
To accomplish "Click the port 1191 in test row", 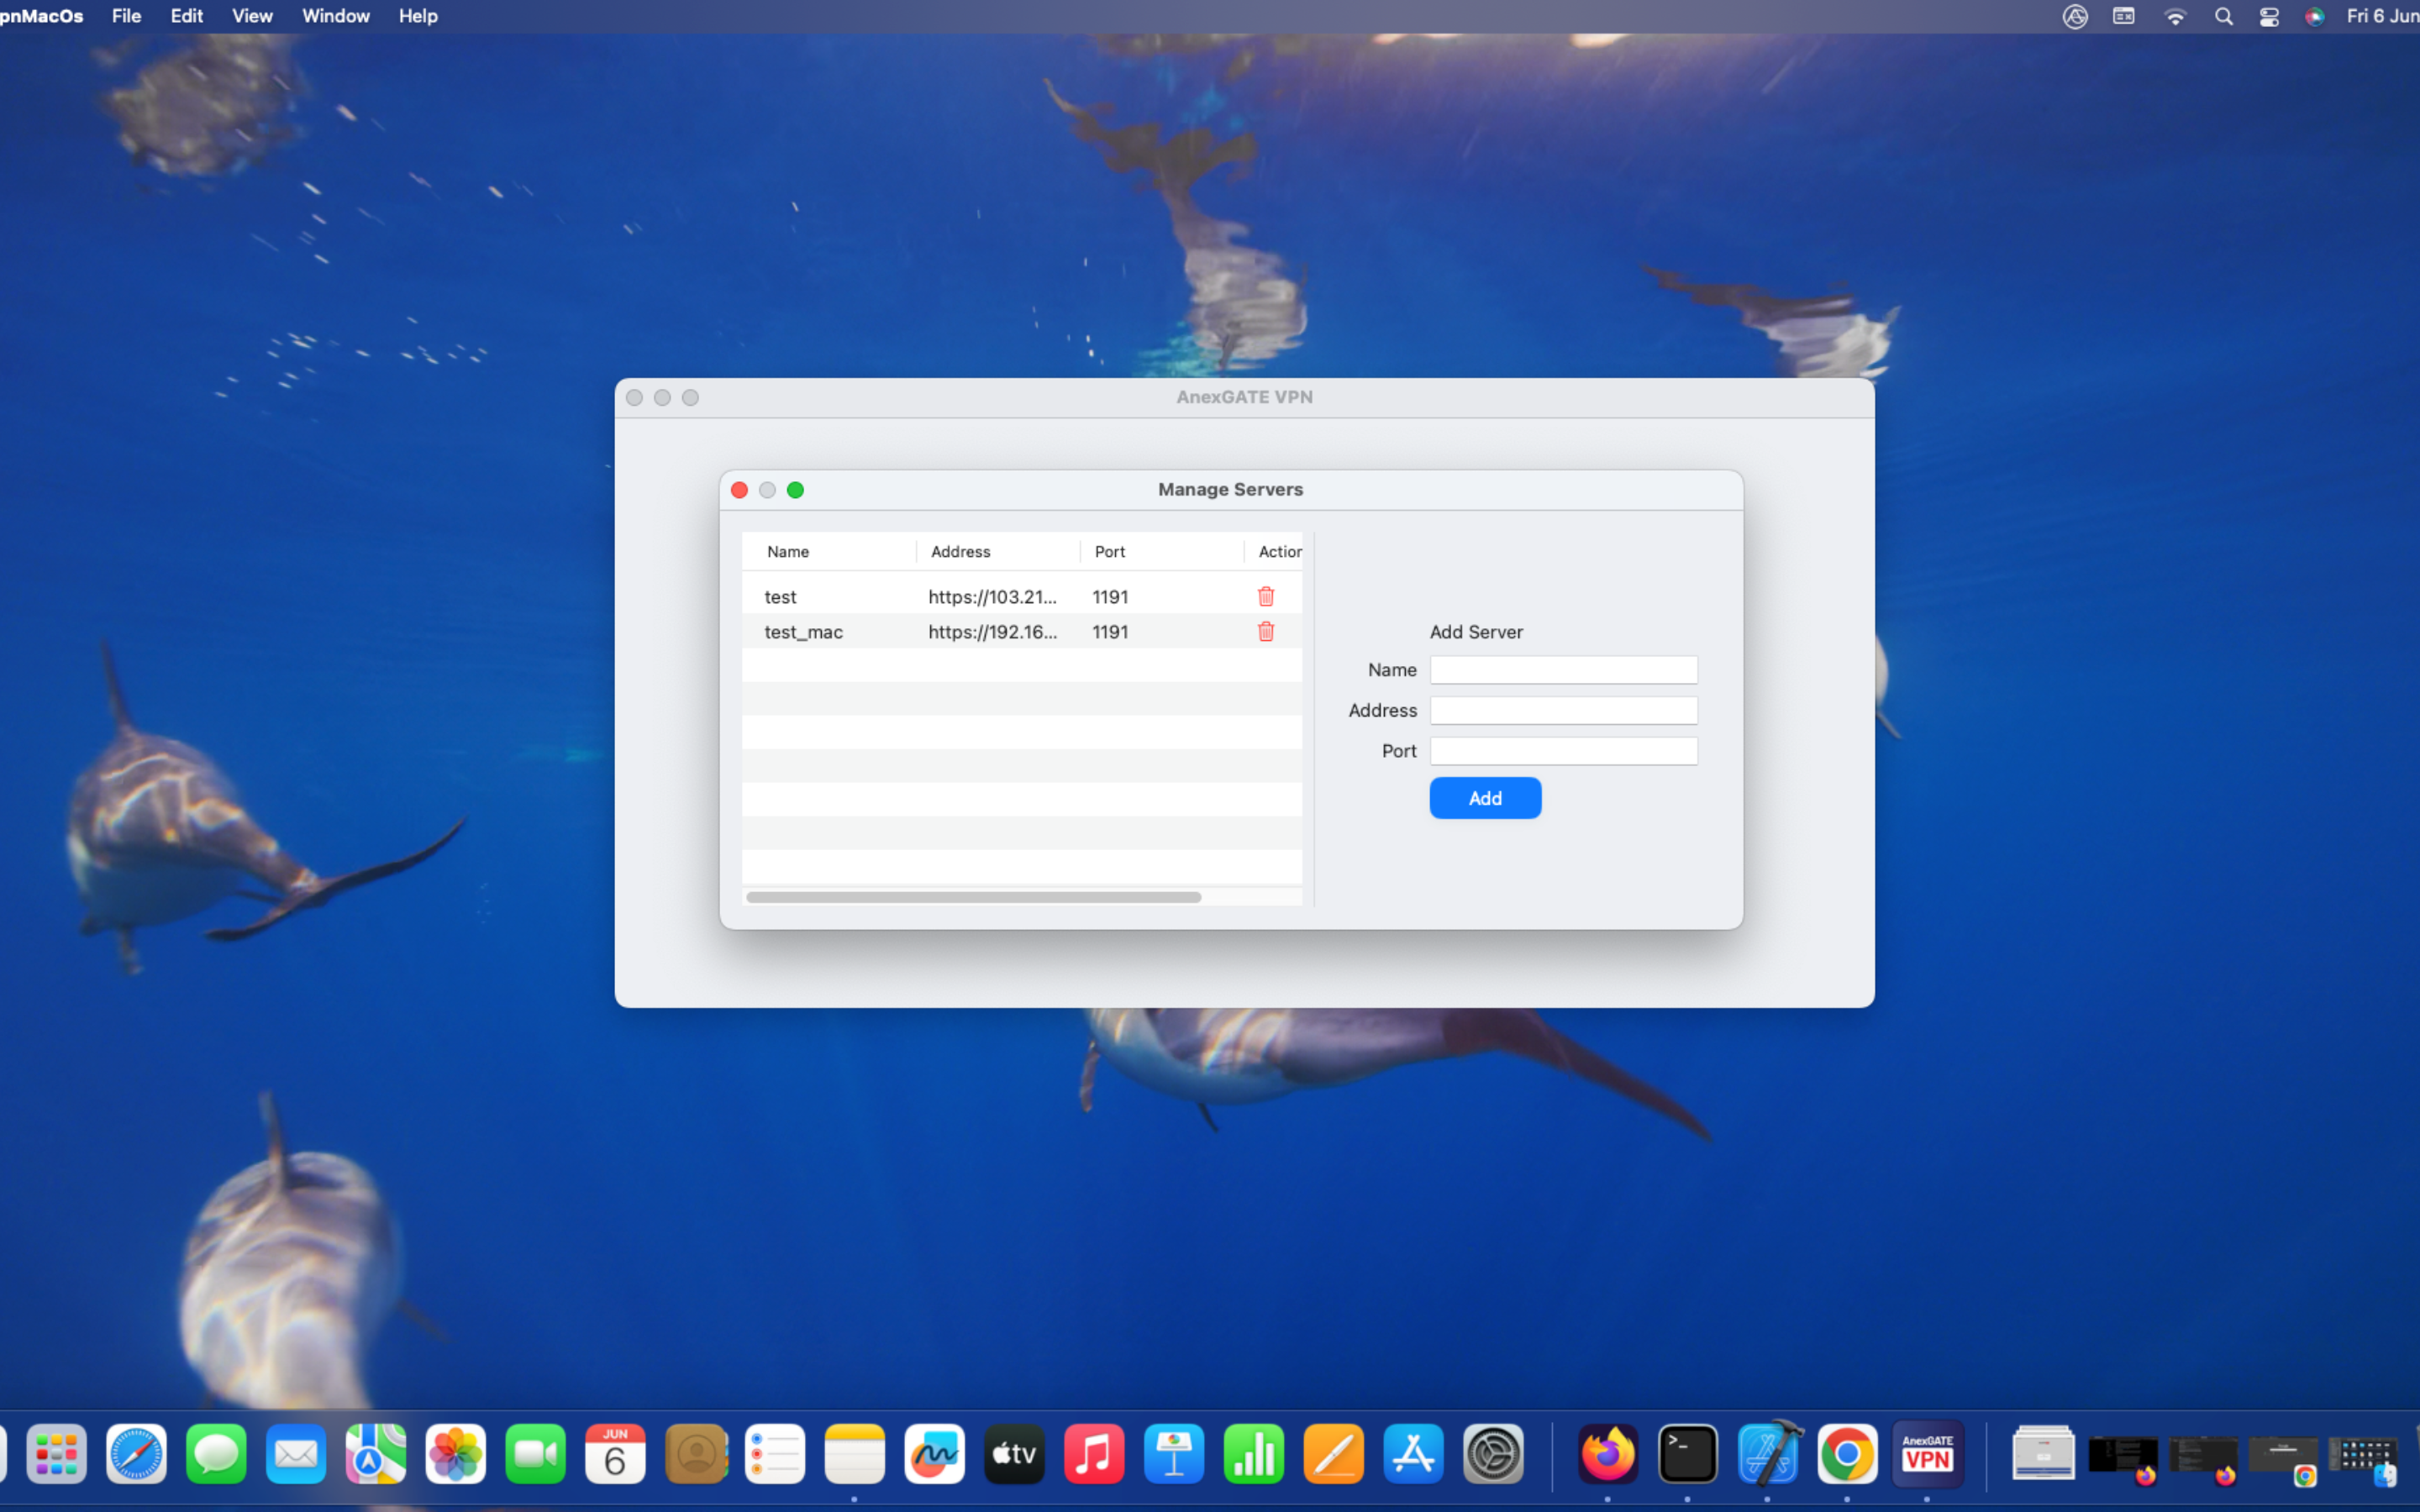I will (x=1110, y=597).
